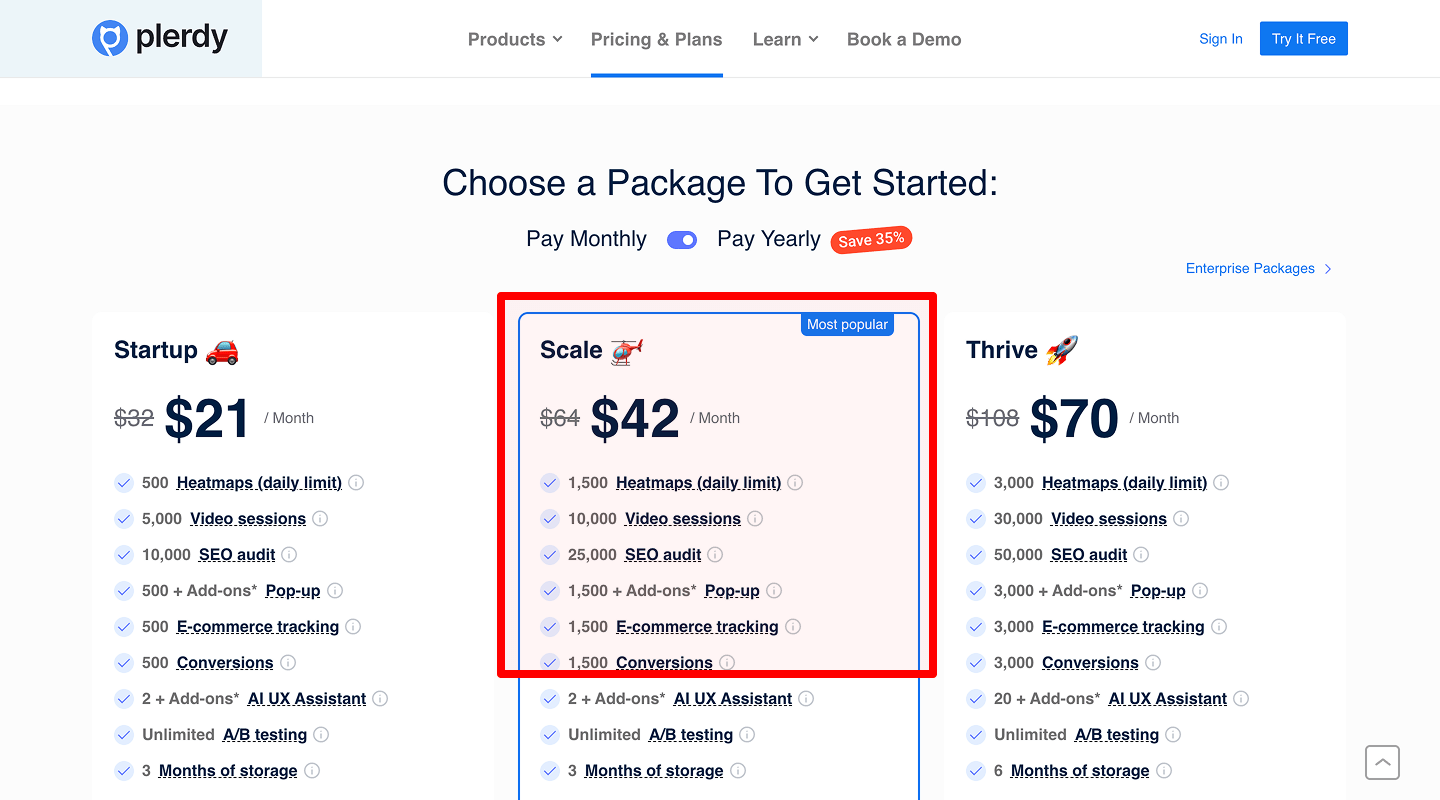1440x800 pixels.
Task: Toggle the Pay Monthly / Pay Yearly switch
Action: pos(682,240)
